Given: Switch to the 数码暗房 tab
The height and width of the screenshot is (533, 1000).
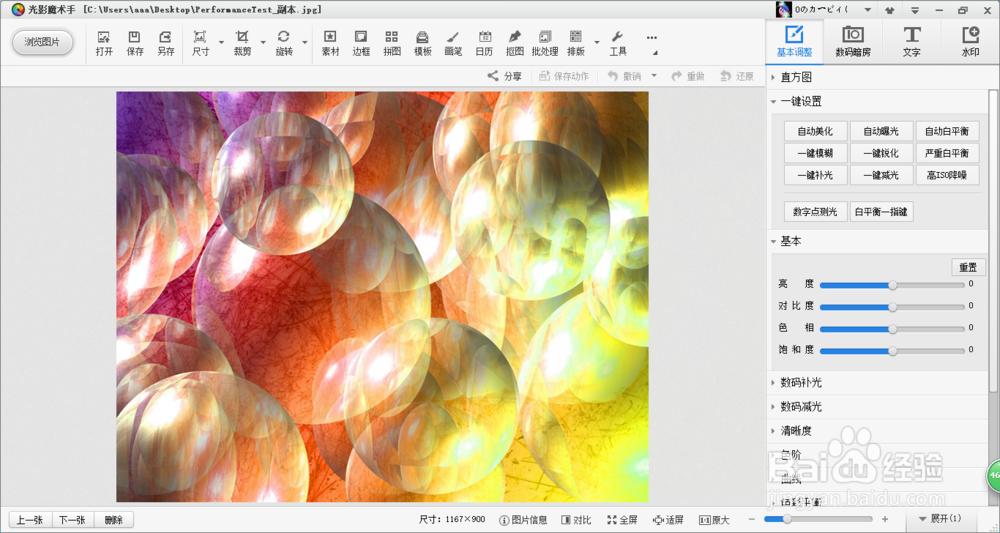Looking at the screenshot, I should click(853, 42).
